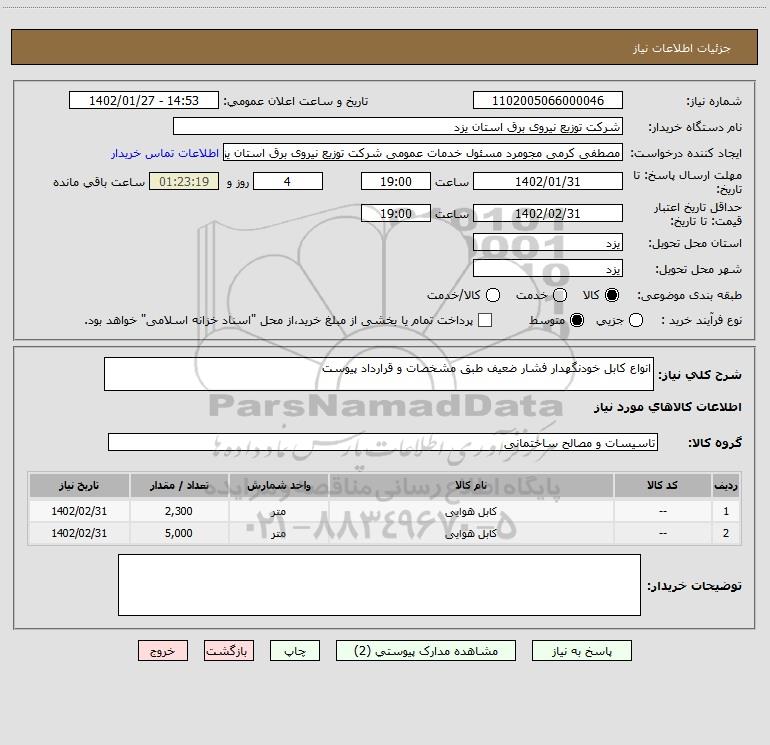Click the کد کالا column header
The width and height of the screenshot is (770, 745).
(x=662, y=486)
